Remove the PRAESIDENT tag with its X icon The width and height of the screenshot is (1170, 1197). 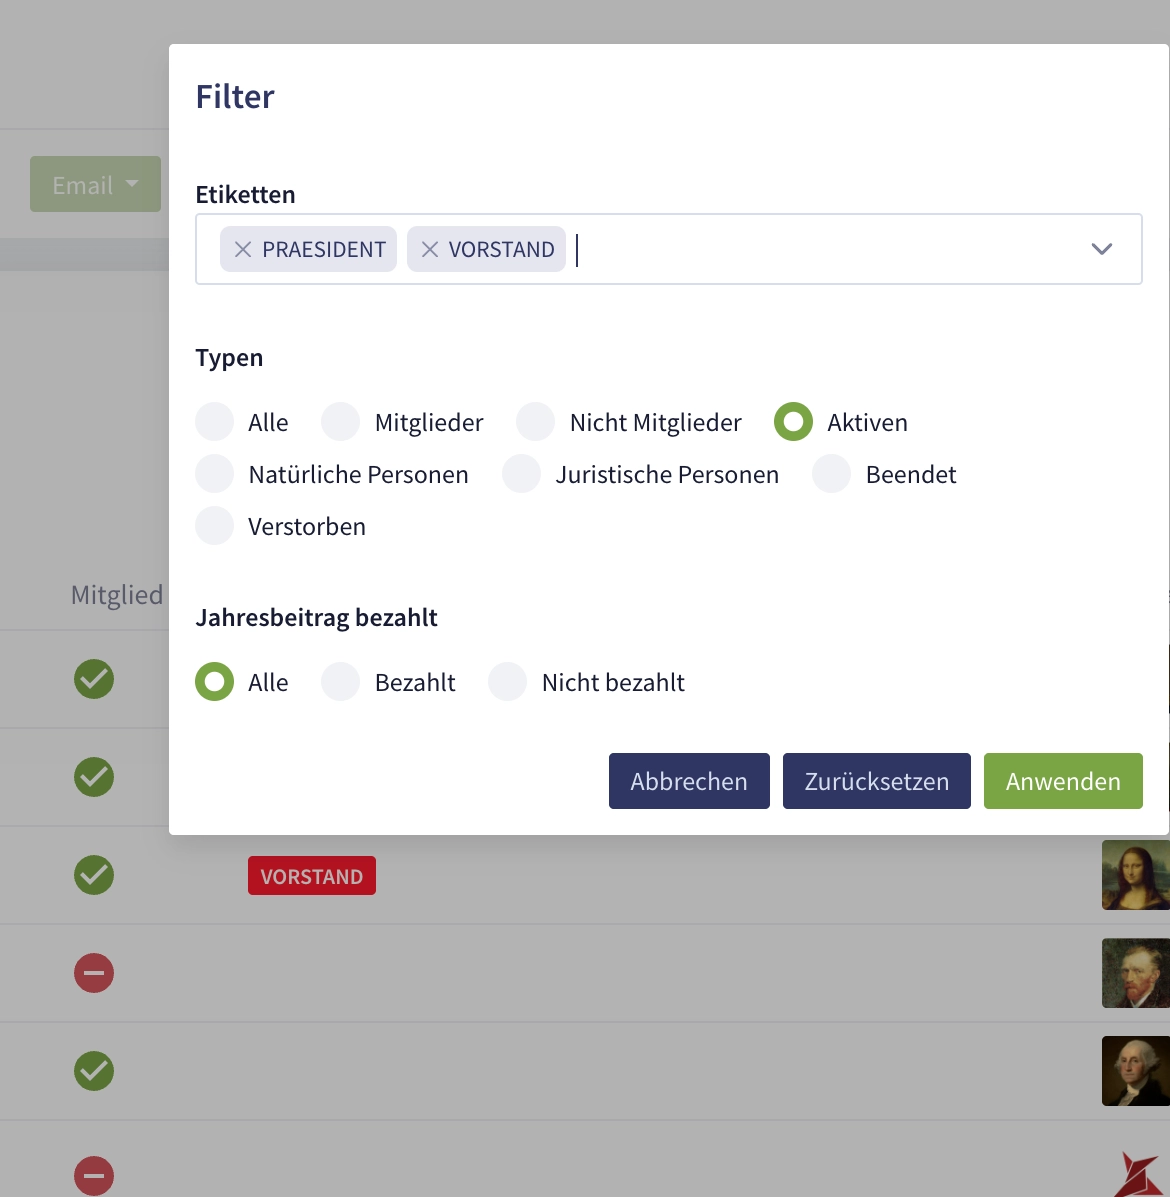pos(242,250)
